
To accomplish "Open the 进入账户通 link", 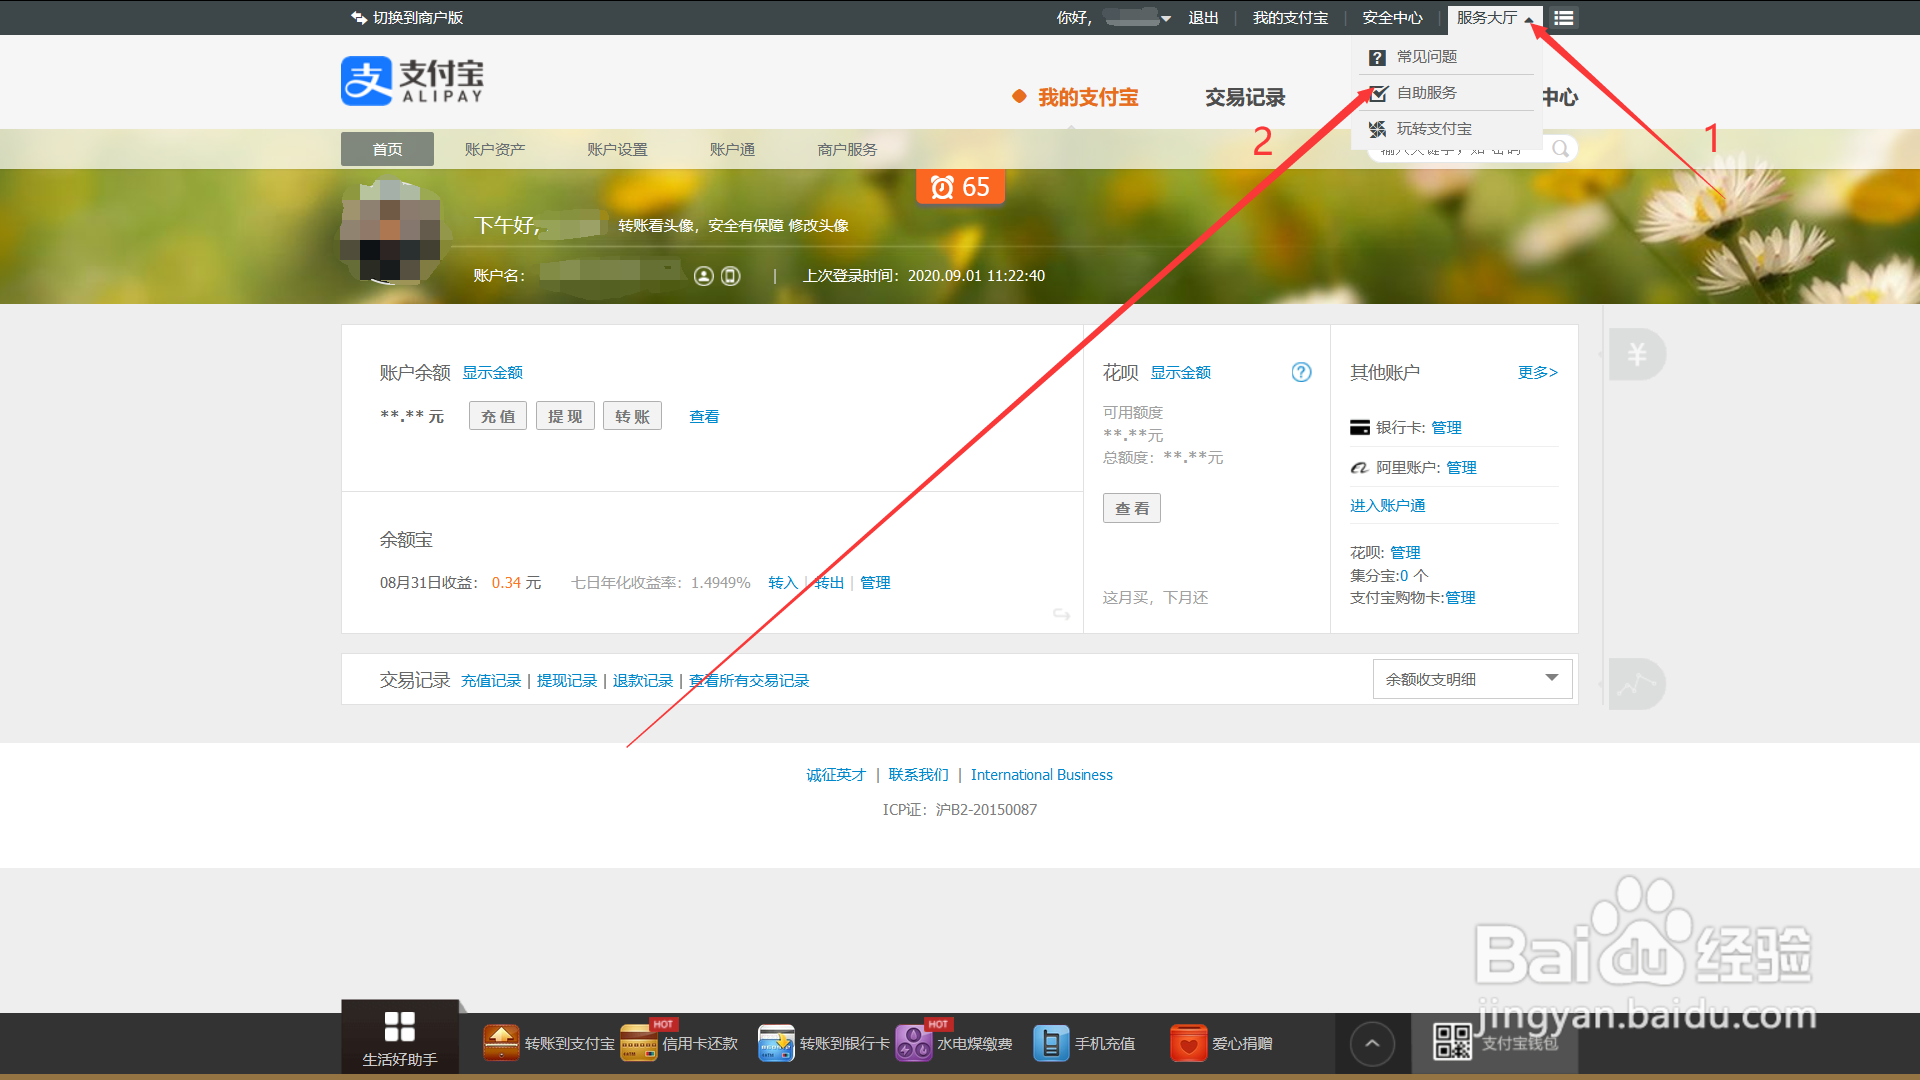I will pyautogui.click(x=1387, y=504).
